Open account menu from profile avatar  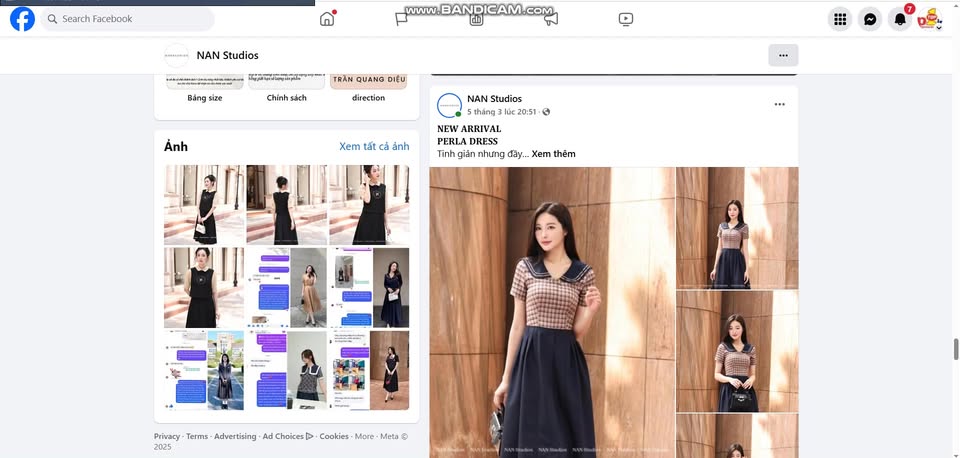click(930, 19)
